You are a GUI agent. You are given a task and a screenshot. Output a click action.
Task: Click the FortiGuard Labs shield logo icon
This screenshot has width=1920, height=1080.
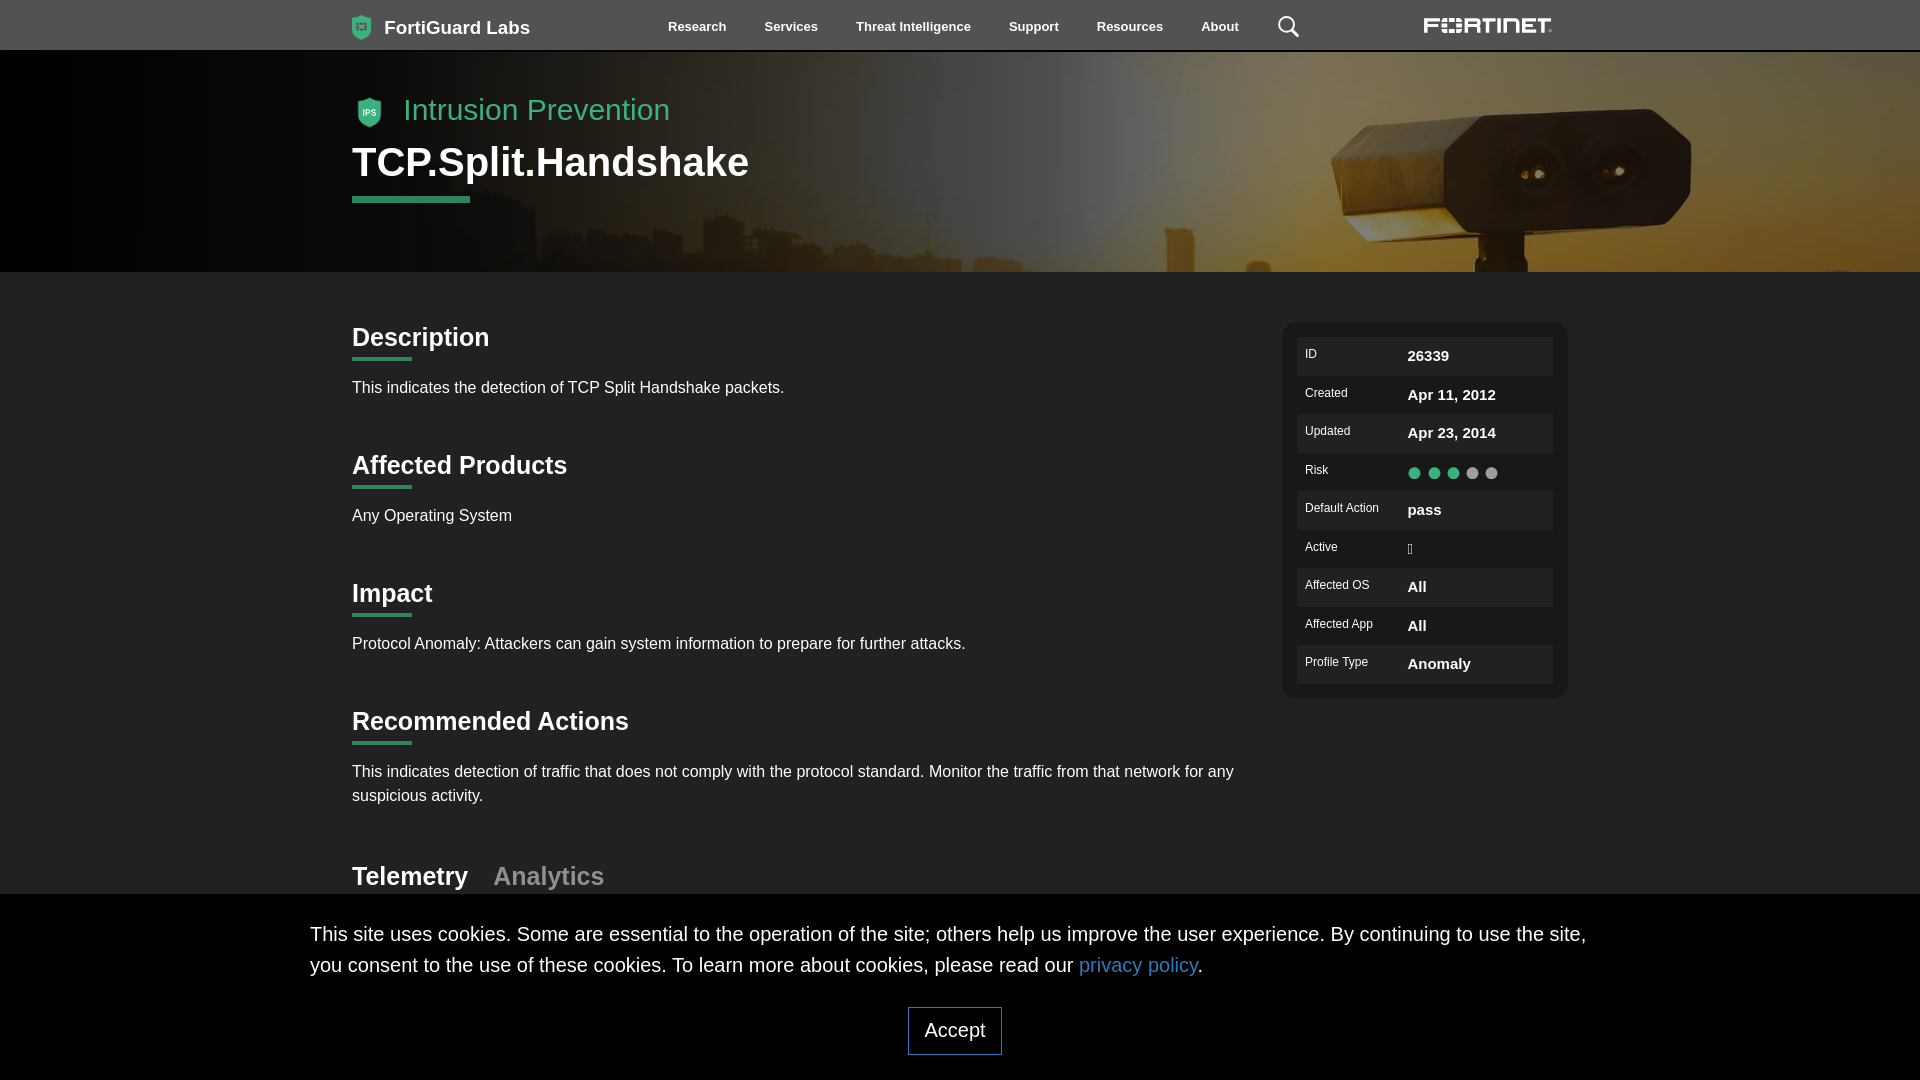pos(362,27)
